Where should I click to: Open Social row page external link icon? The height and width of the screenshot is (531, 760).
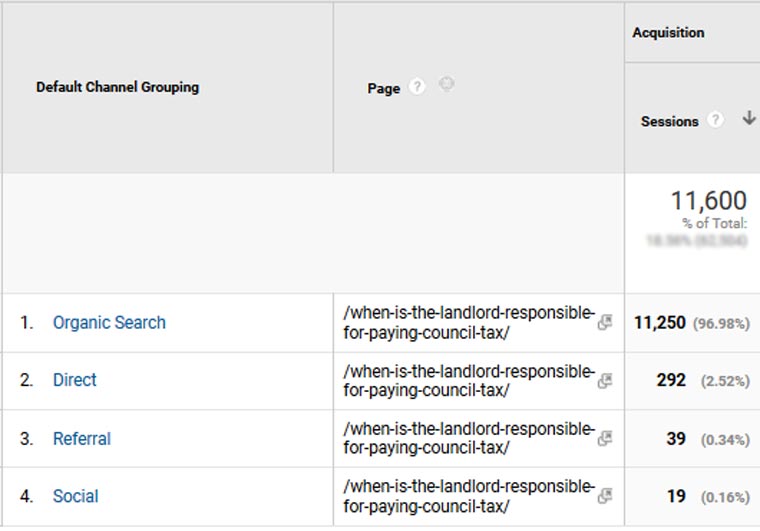pyautogui.click(x=604, y=496)
